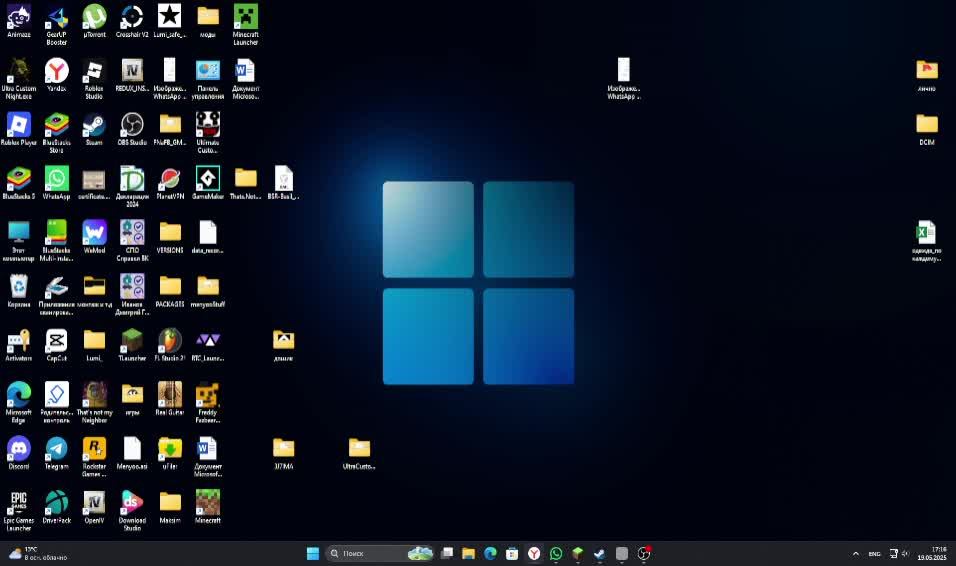The height and width of the screenshot is (566, 956).
Task: Open Task View from the taskbar
Action: [x=447, y=553]
